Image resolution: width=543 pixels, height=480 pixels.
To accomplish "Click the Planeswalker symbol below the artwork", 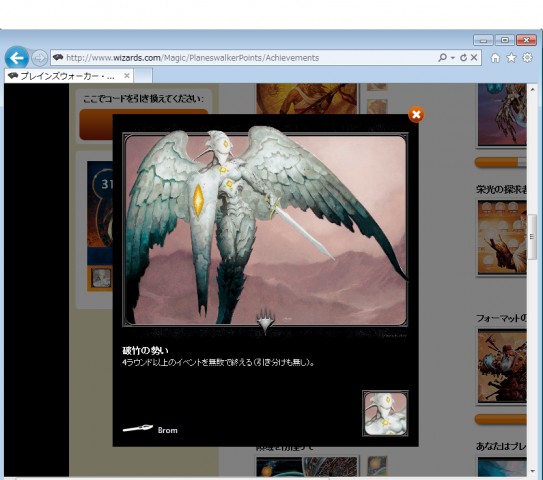I will coord(266,320).
